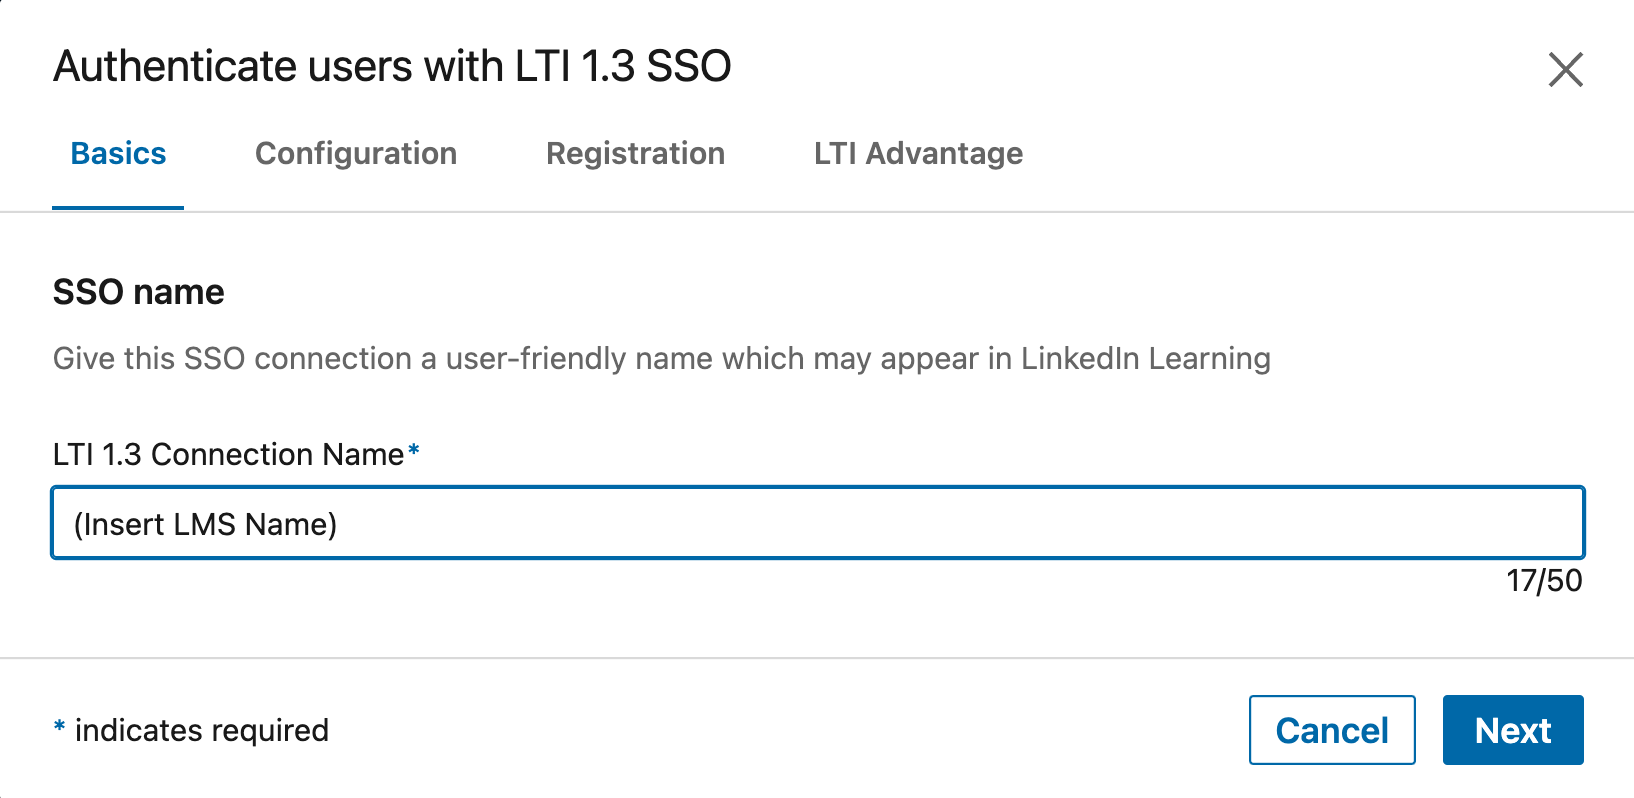Image resolution: width=1634 pixels, height=798 pixels.
Task: Click the dialog title Authenticate users with LTI 1.3 SSO
Action: click(x=392, y=66)
